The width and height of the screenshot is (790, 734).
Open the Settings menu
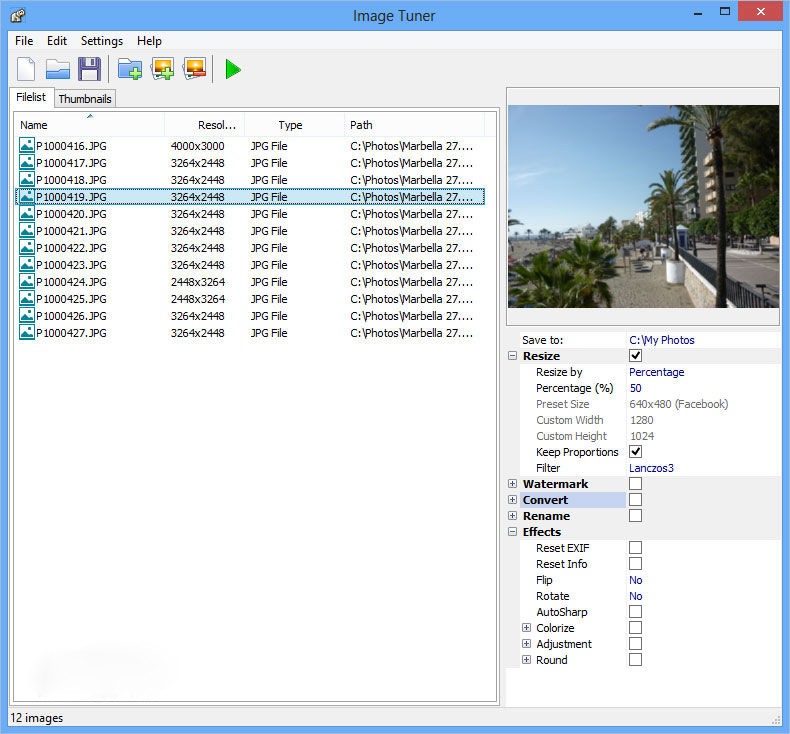(102, 41)
